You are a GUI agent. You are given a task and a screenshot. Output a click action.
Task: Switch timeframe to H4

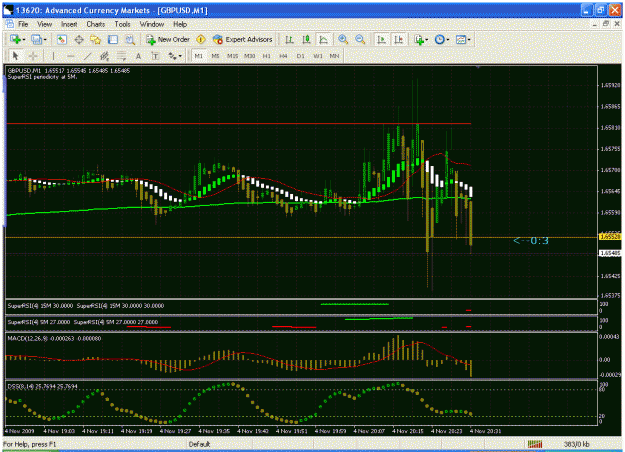click(283, 56)
